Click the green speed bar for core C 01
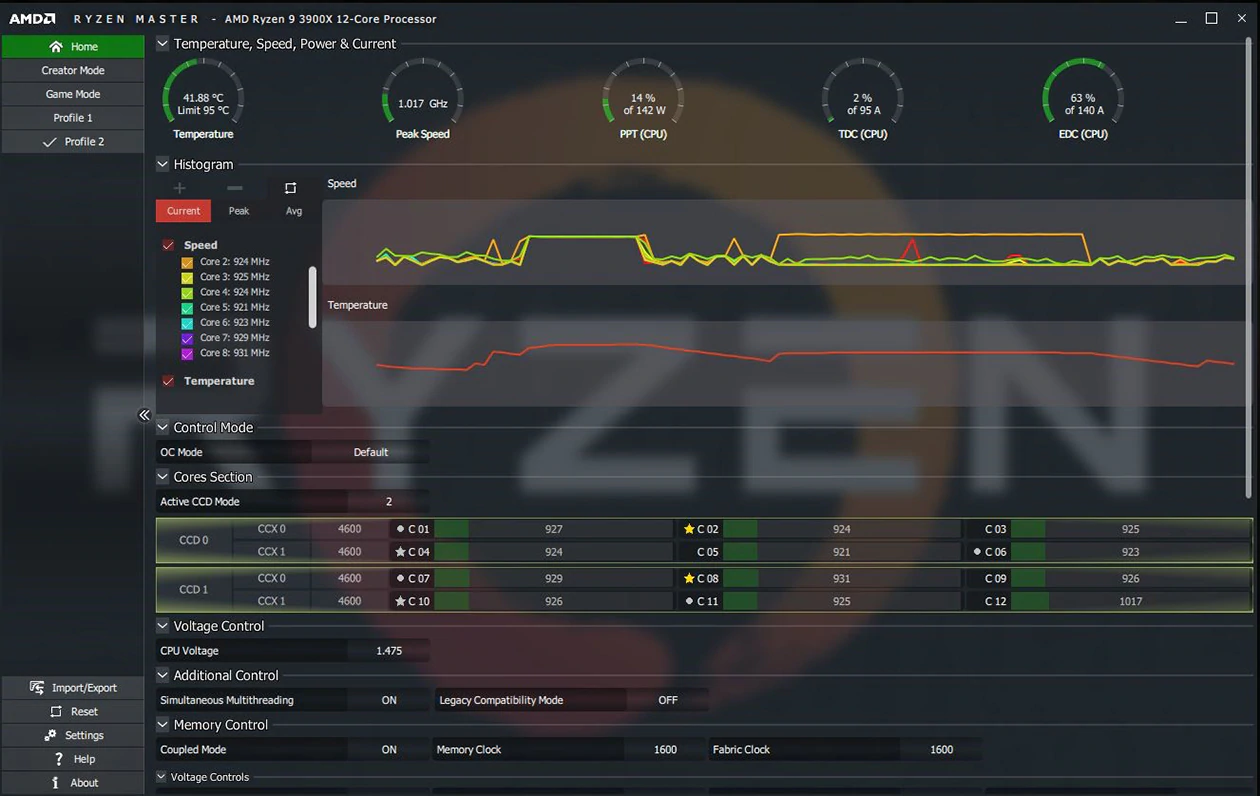This screenshot has height=796, width=1260. point(453,528)
